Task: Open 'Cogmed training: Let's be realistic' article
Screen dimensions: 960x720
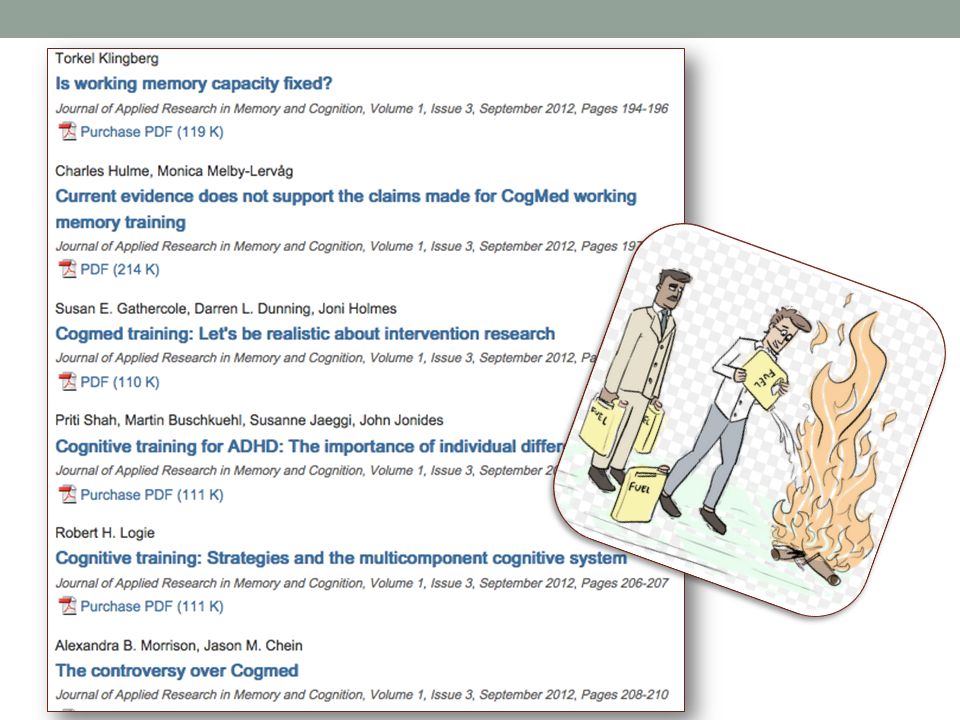Action: click(305, 334)
